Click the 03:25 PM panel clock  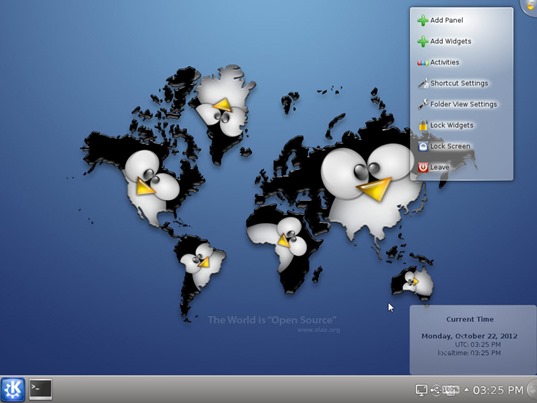(498, 390)
